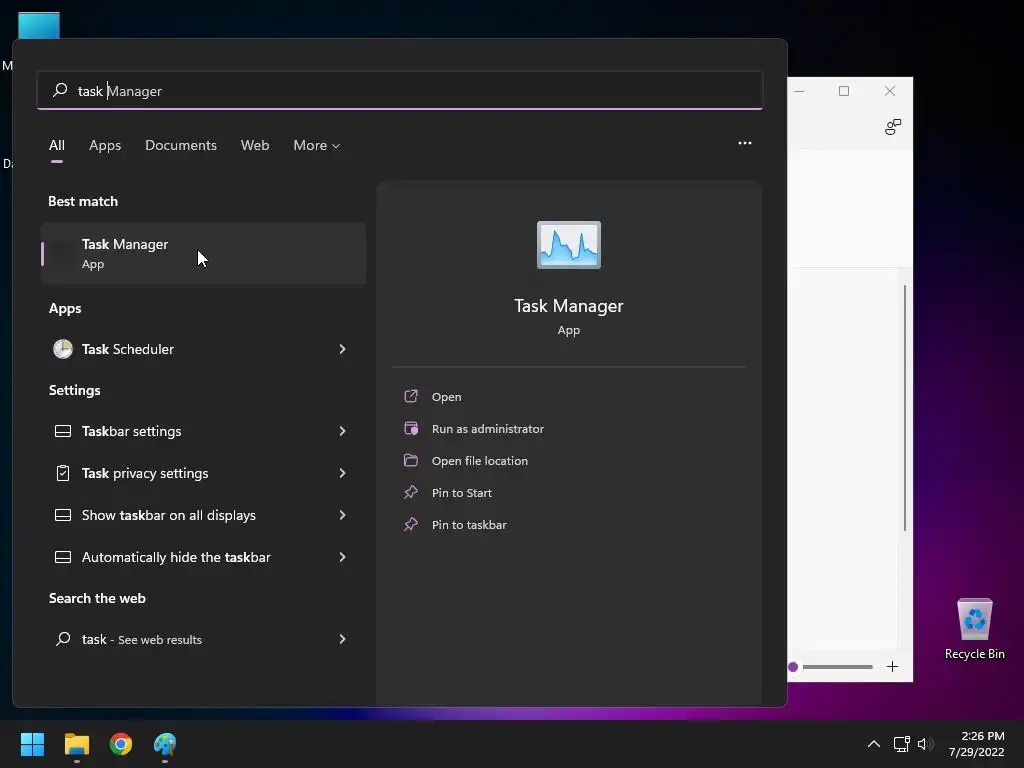Open the clock and date flyout
The height and width of the screenshot is (768, 1024).
(x=976, y=744)
